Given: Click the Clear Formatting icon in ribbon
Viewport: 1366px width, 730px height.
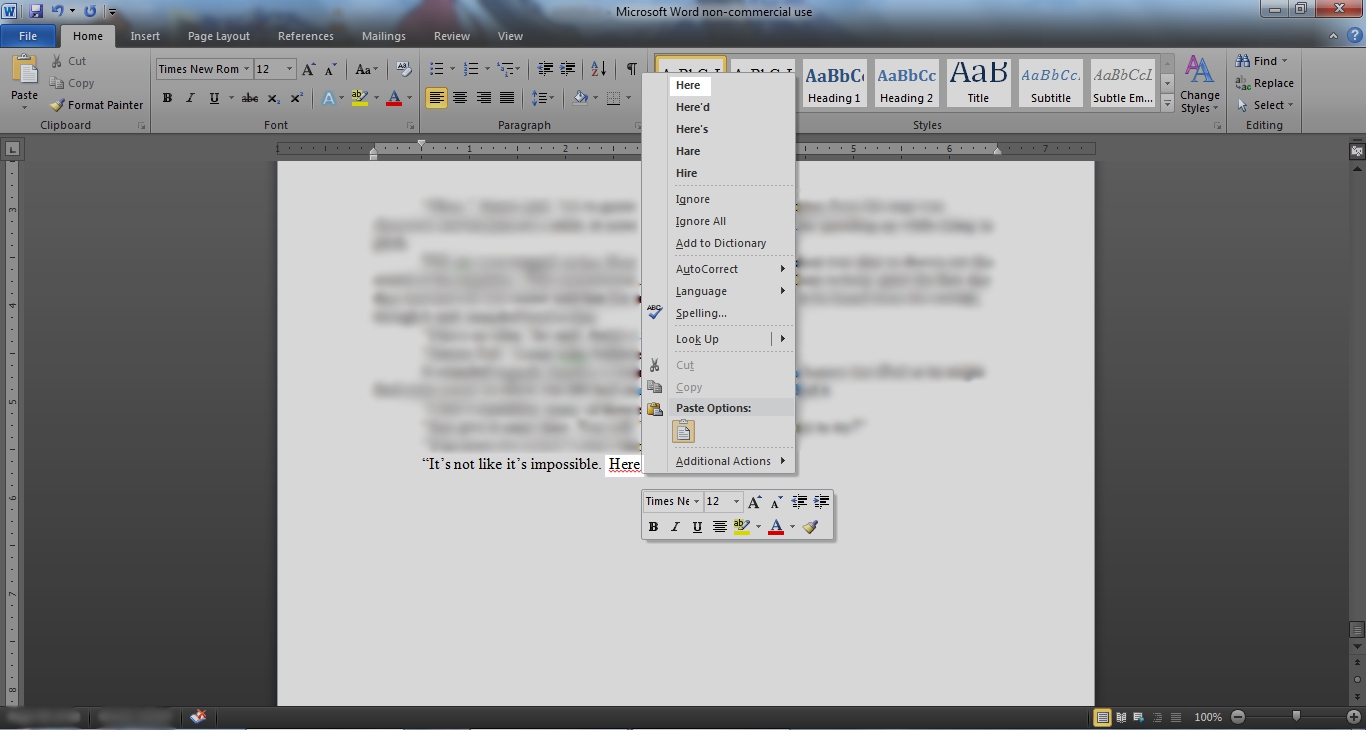Looking at the screenshot, I should pos(404,69).
